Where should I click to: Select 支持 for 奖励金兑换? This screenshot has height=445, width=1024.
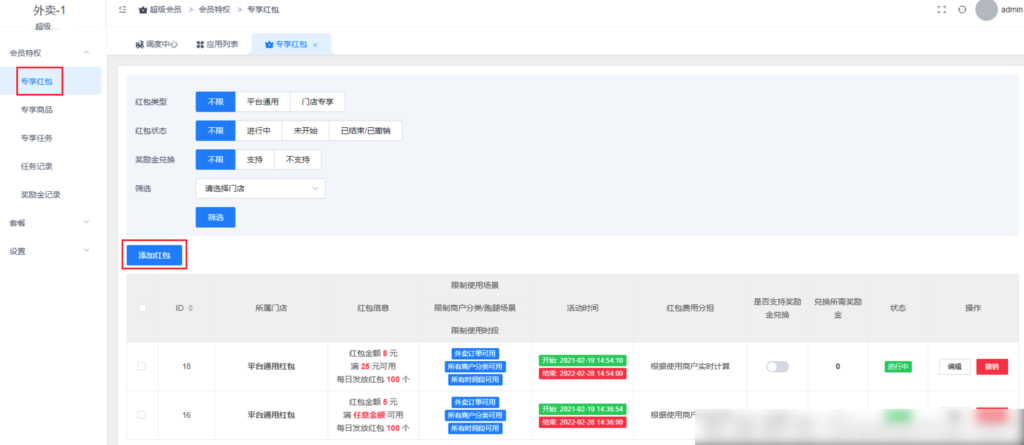255,159
